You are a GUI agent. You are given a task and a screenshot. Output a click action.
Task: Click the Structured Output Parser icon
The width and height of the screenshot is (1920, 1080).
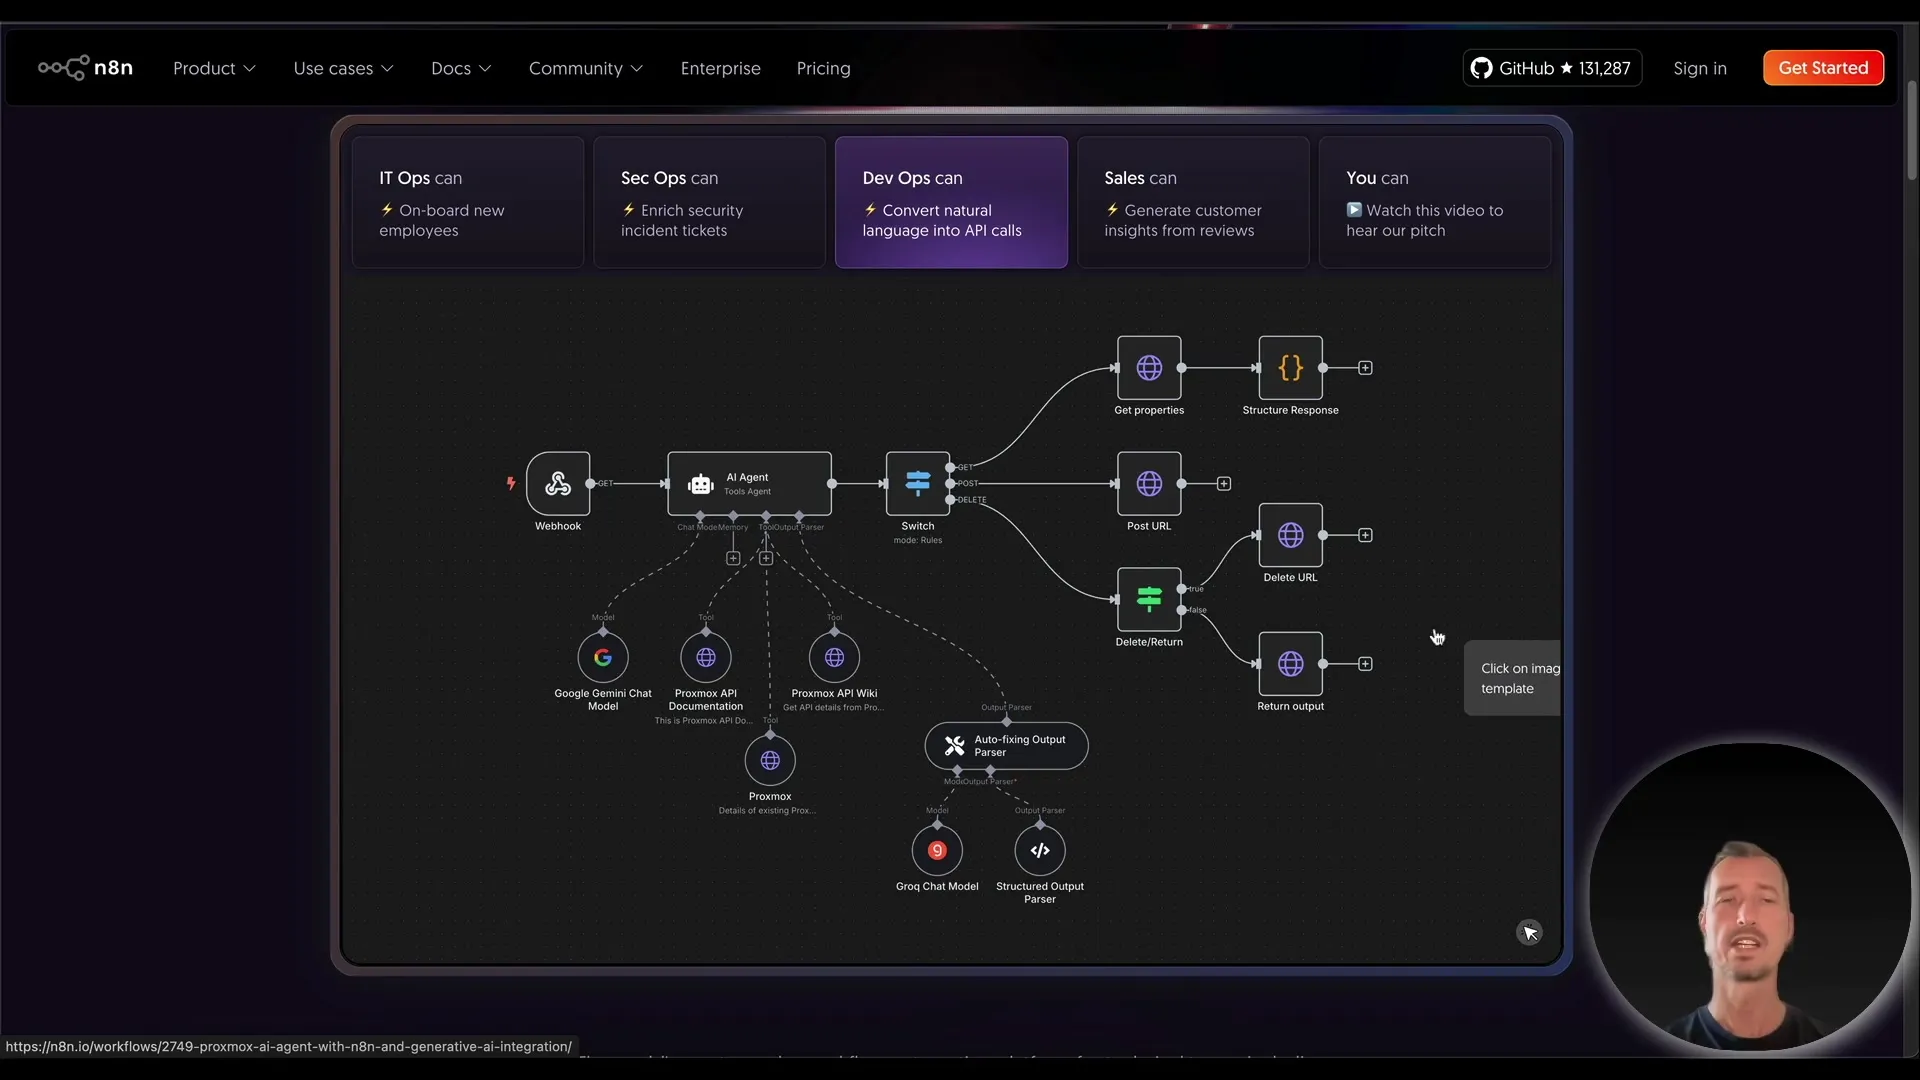[1039, 851]
